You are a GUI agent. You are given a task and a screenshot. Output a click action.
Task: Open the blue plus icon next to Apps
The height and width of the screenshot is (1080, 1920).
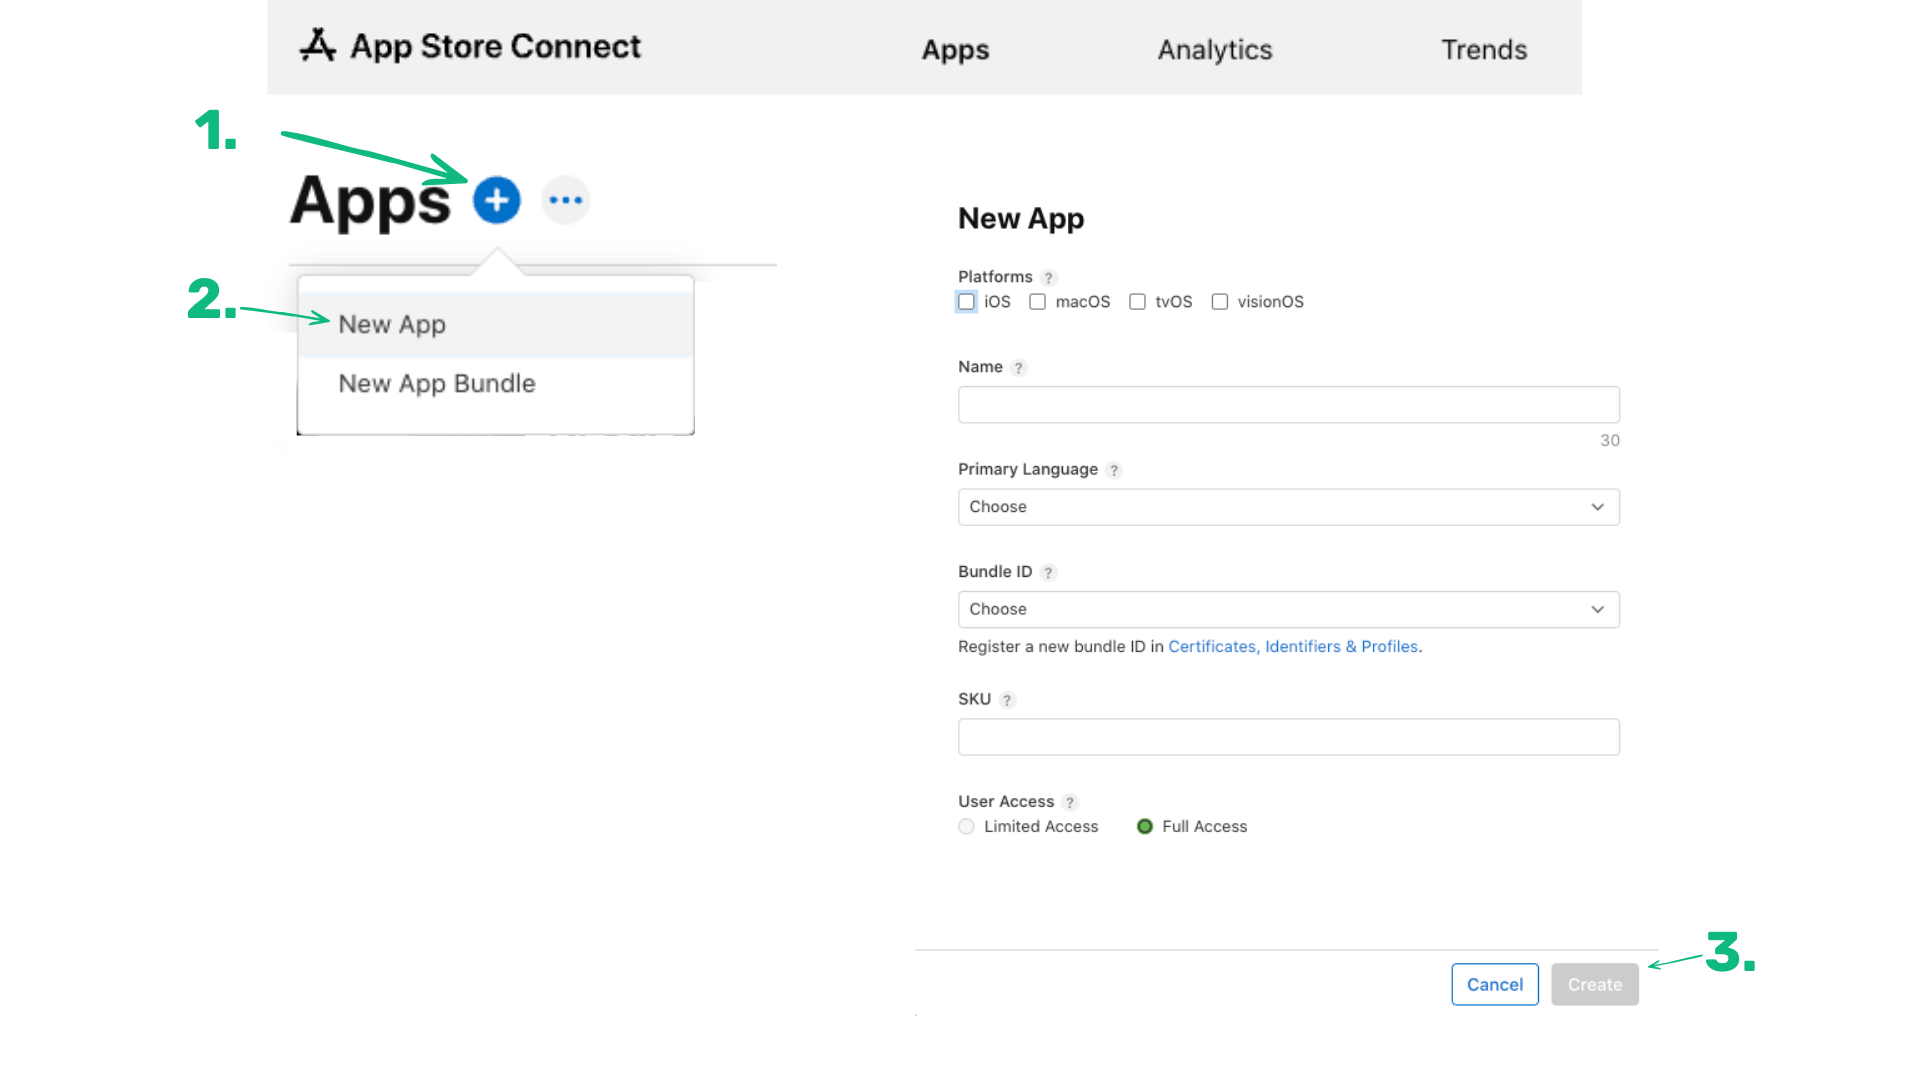point(497,200)
